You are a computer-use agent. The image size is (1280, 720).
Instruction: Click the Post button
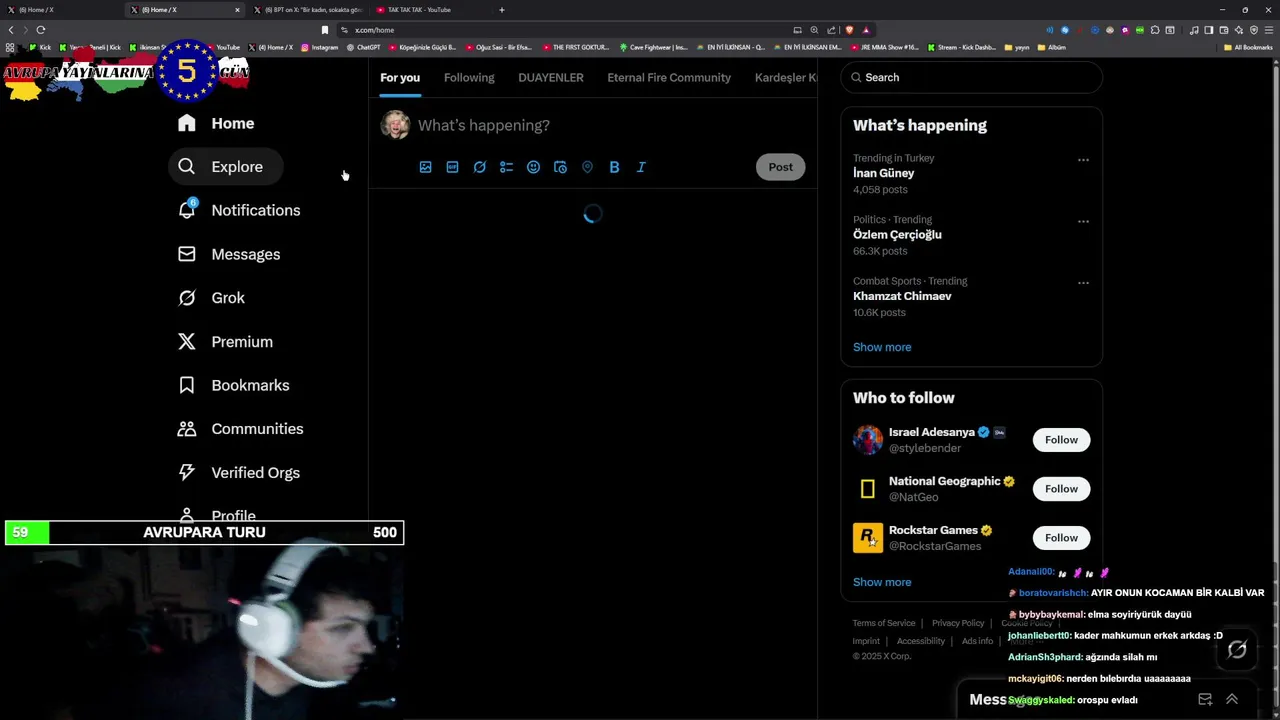click(x=781, y=167)
